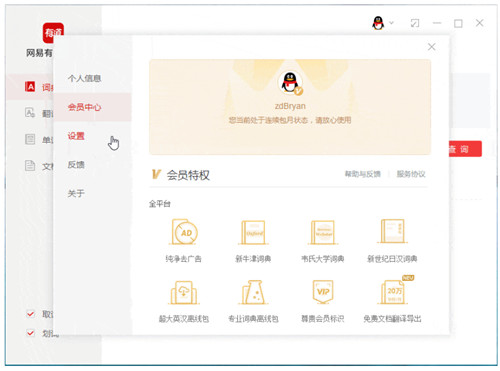Click the gold V icon beside 会员特权
This screenshot has width=500, height=371.
coord(156,174)
